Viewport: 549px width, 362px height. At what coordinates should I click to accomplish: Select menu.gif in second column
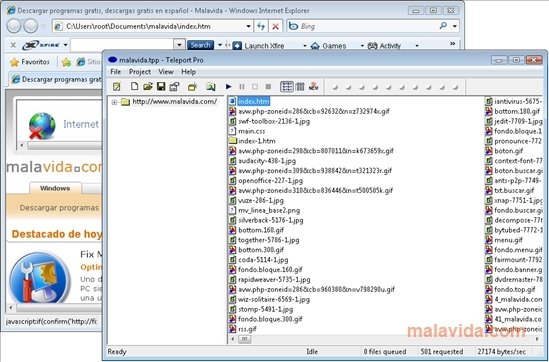click(x=508, y=240)
